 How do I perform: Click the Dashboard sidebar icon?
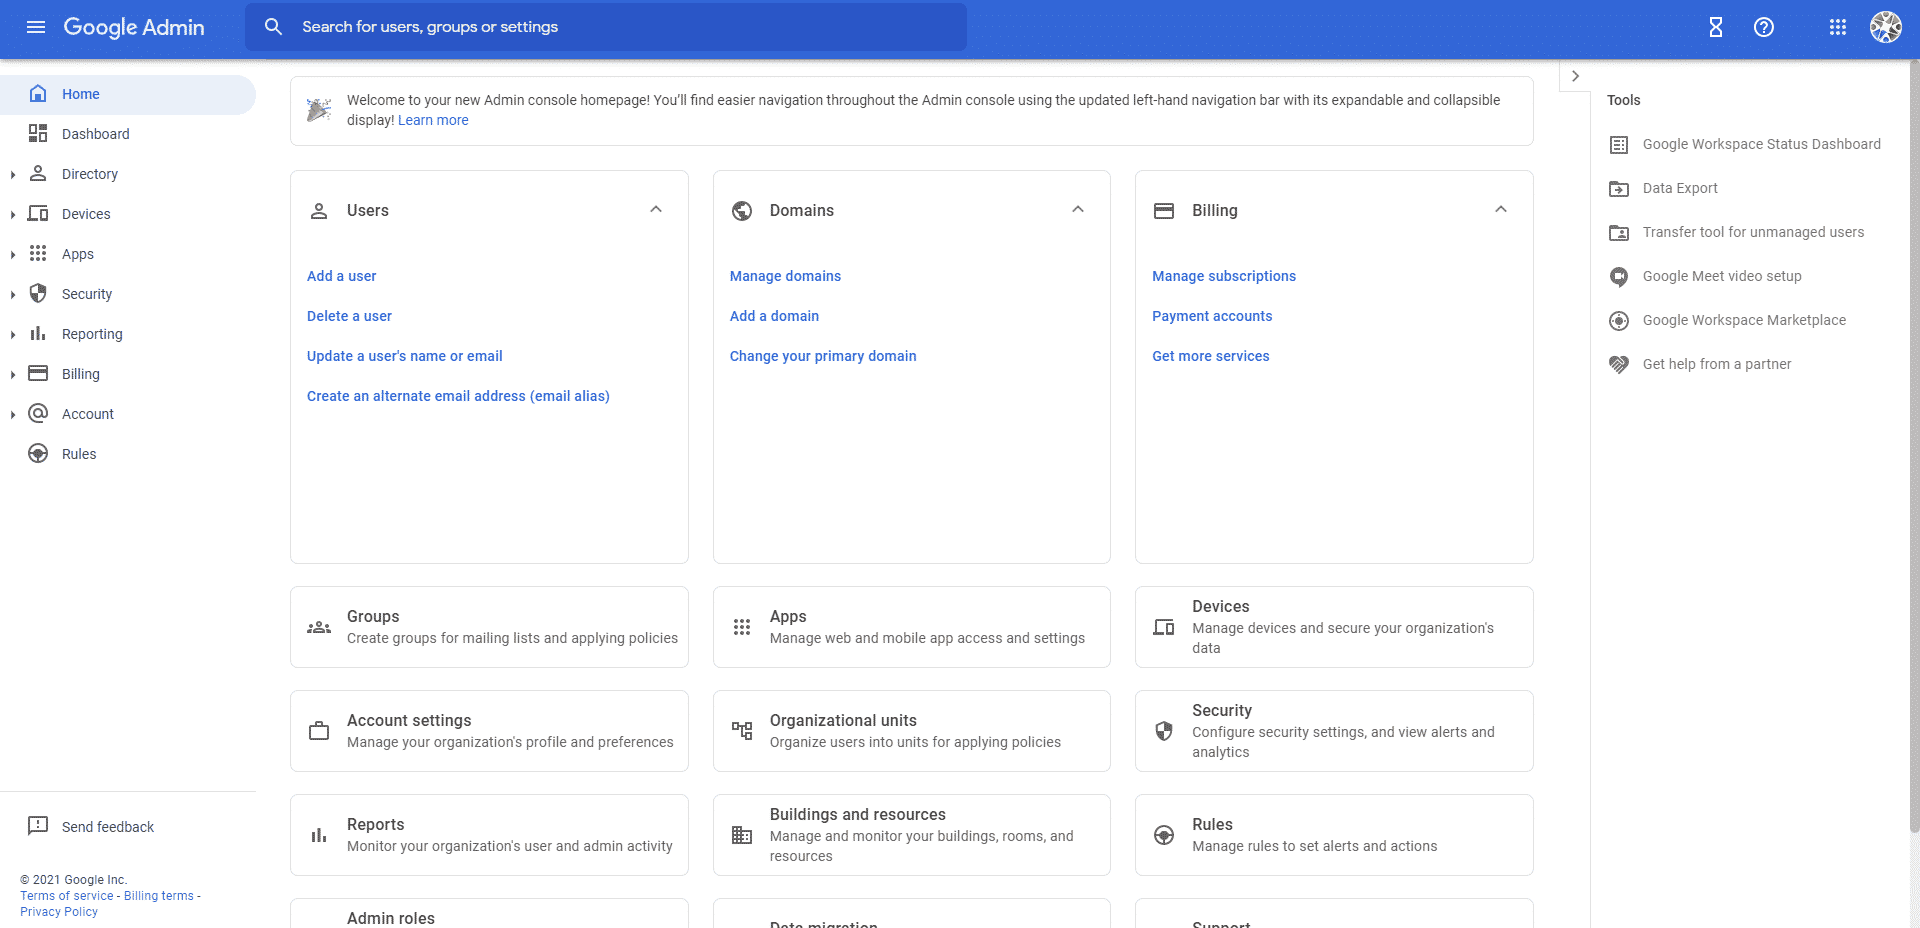38,133
